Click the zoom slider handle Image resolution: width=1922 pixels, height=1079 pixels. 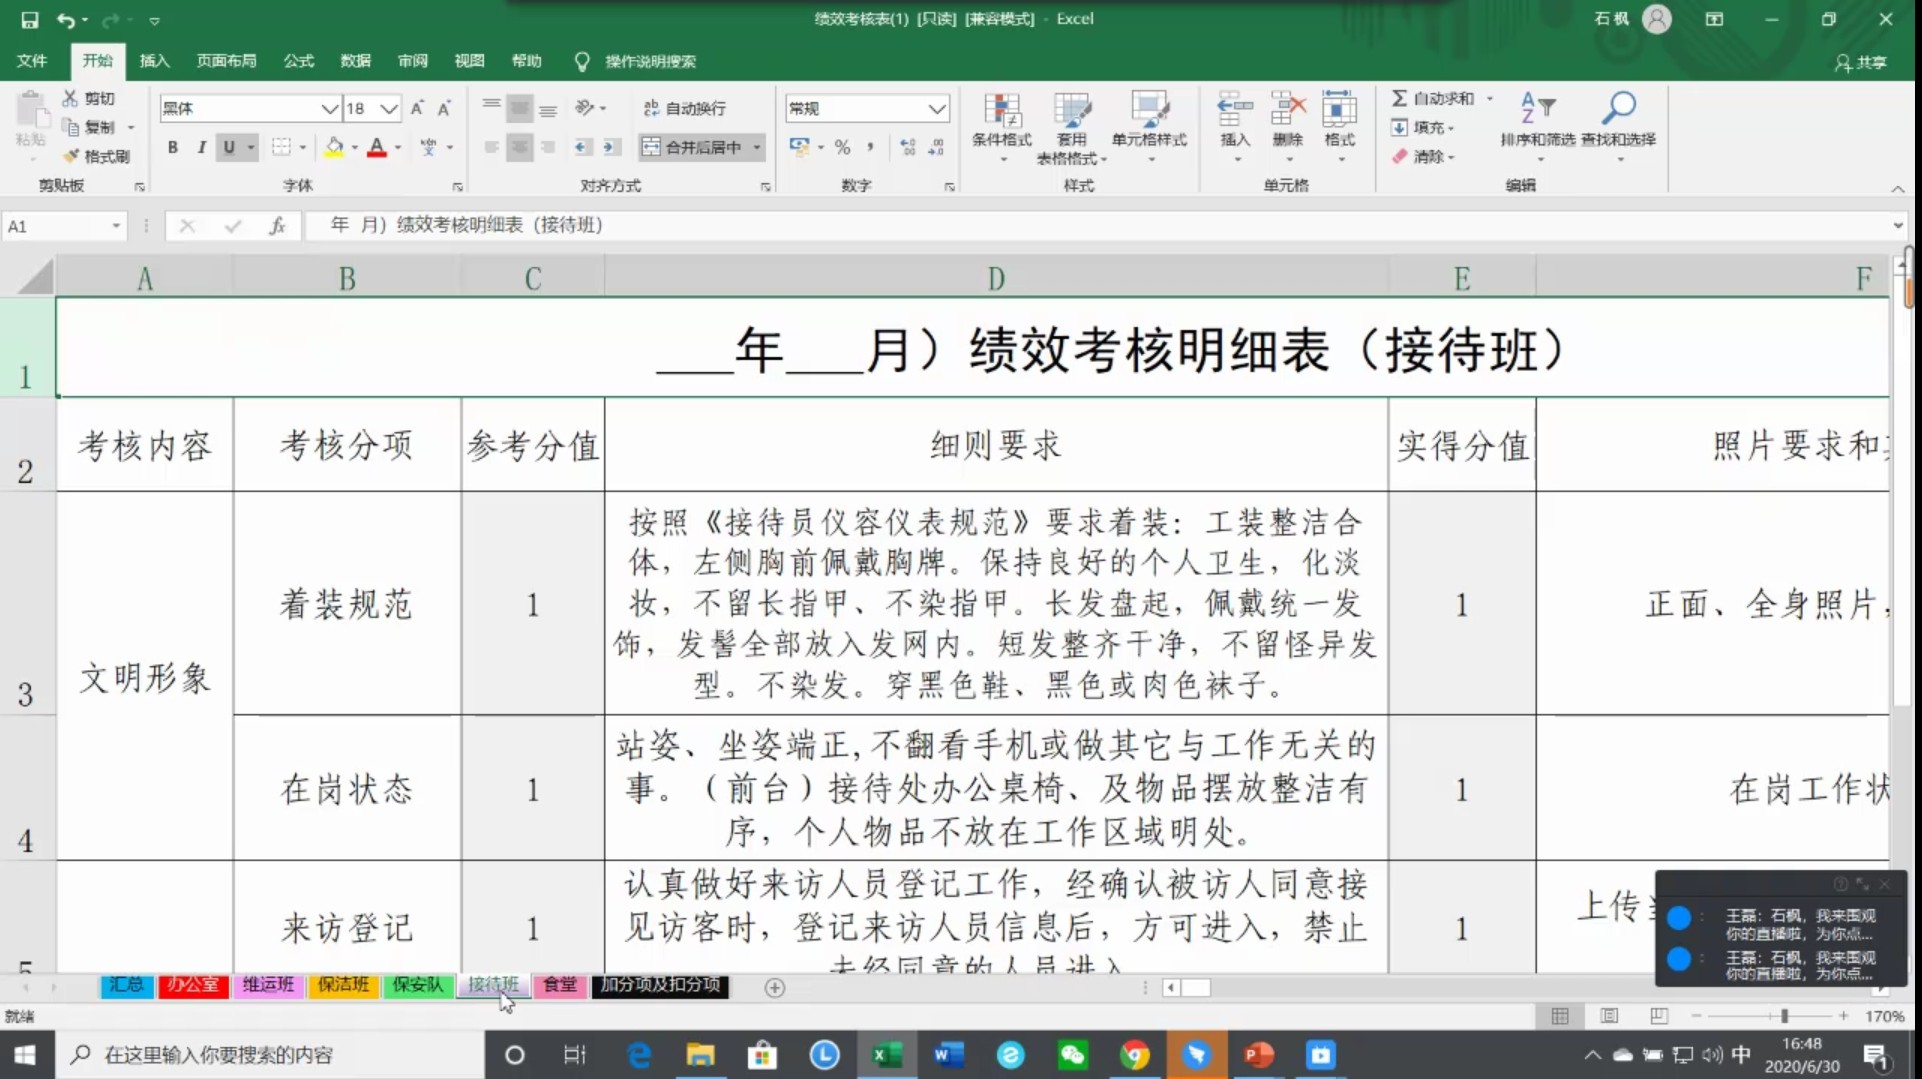1784,1016
